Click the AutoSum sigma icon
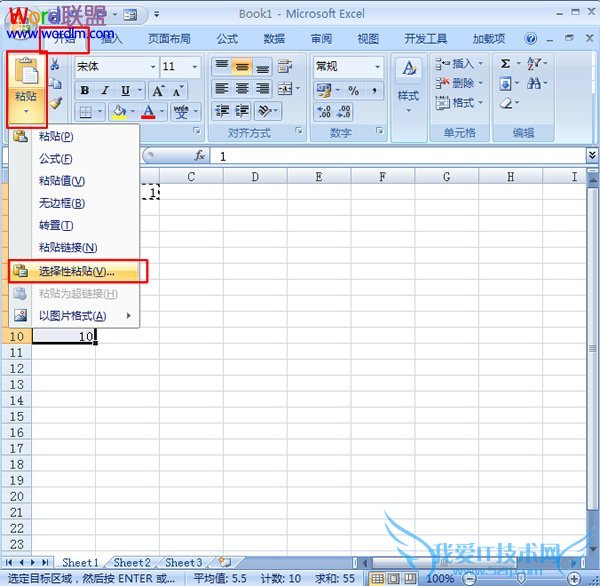Image resolution: width=600 pixels, height=586 pixels. tap(505, 63)
